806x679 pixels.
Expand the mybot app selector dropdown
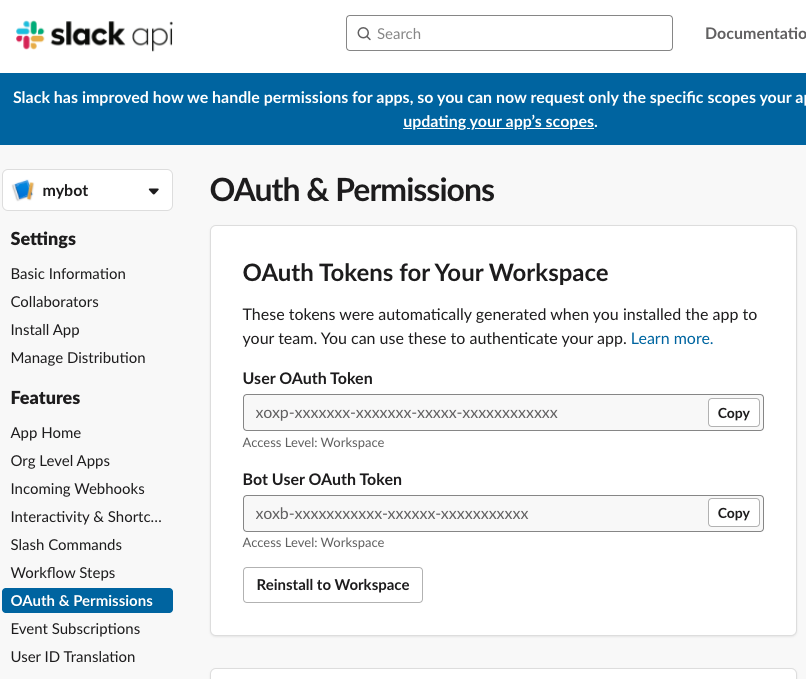153,191
